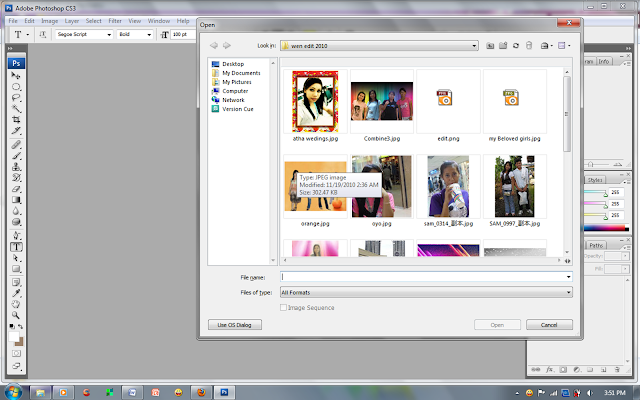Open Firefox from the taskbar

point(201,392)
